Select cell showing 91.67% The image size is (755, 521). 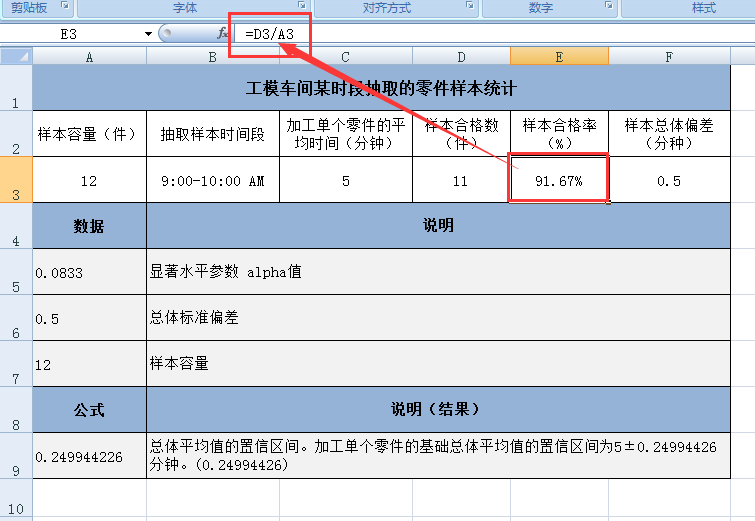pos(560,180)
